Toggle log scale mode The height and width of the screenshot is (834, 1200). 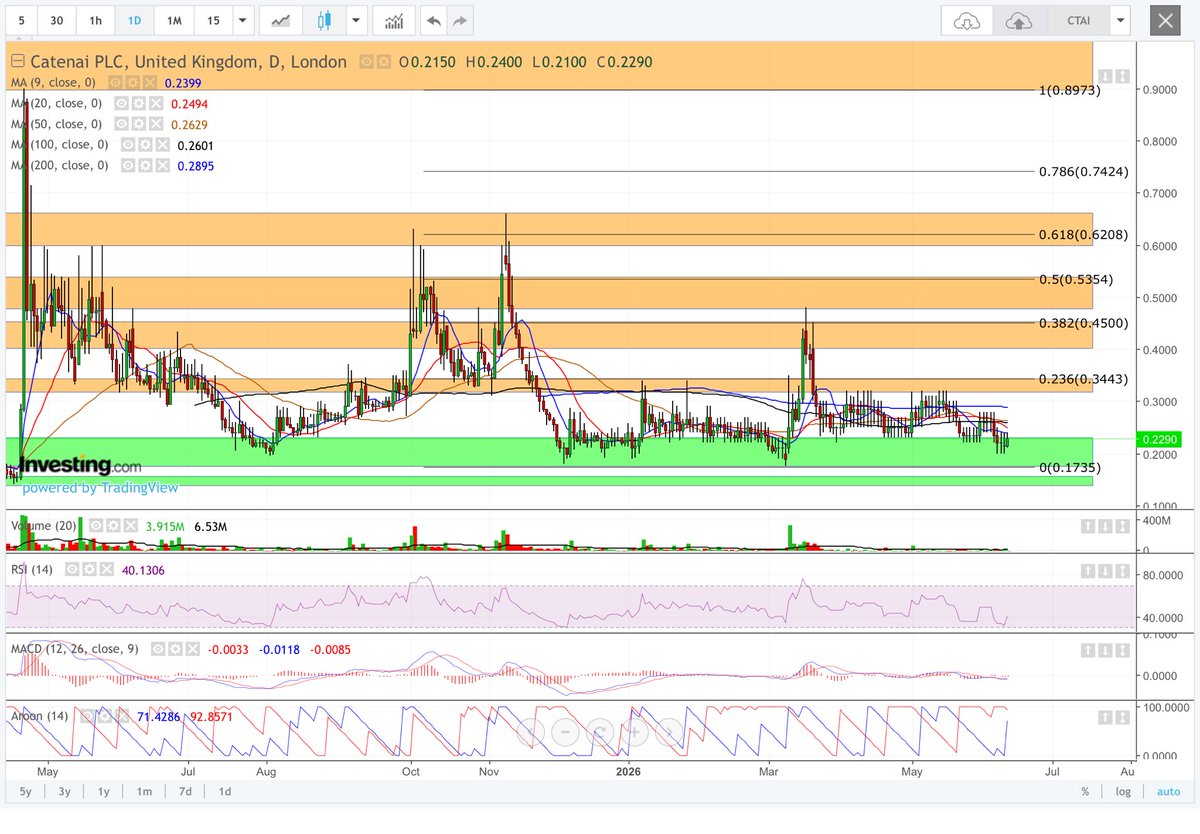1123,792
